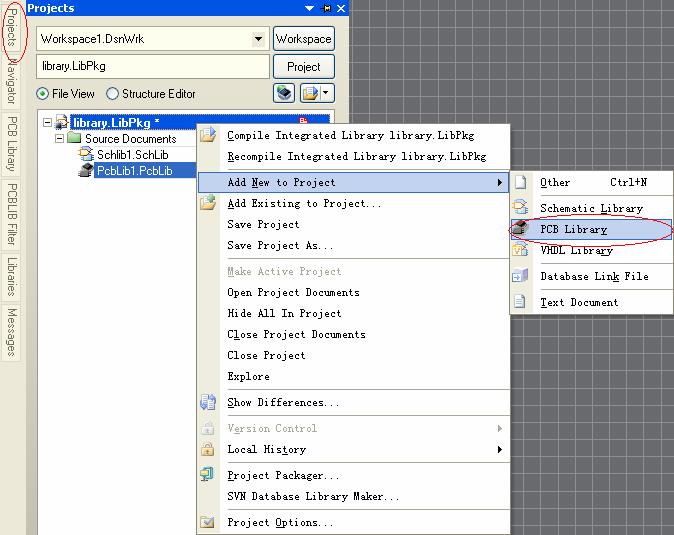The width and height of the screenshot is (674, 535).
Task: Click the Project button
Action: (x=303, y=67)
